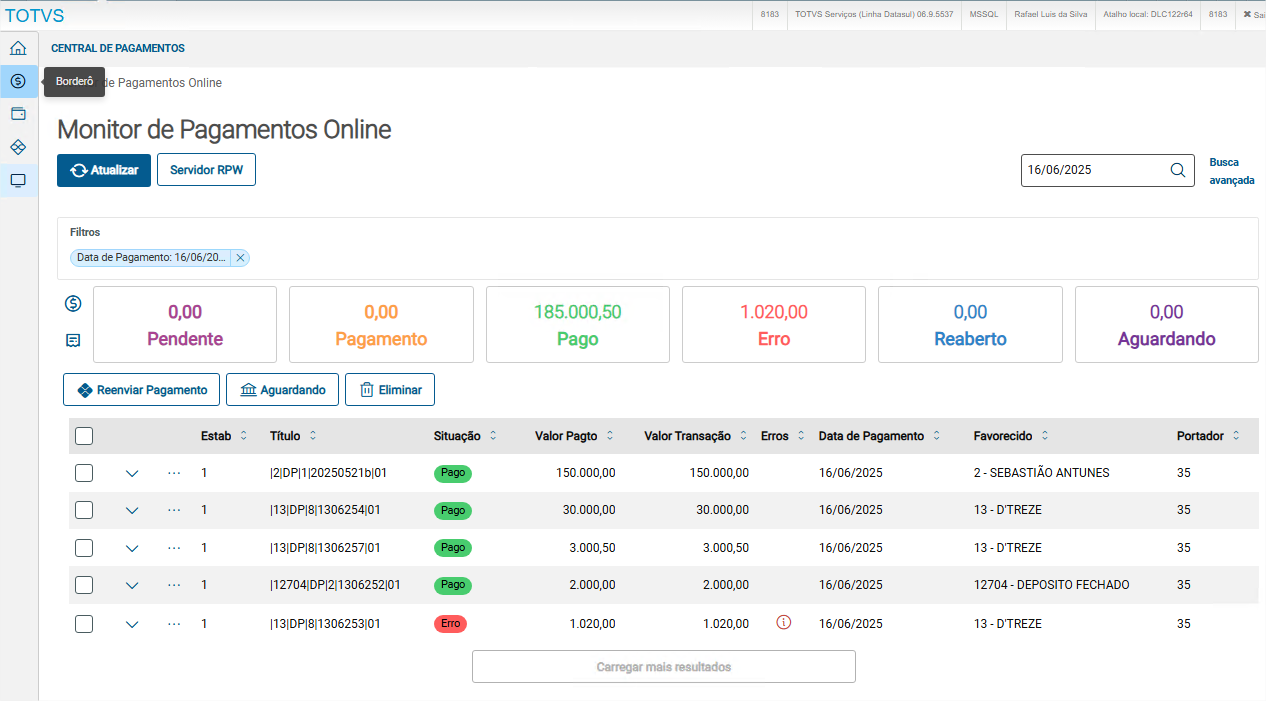Check the row with Erro status
1266x701 pixels.
point(84,623)
